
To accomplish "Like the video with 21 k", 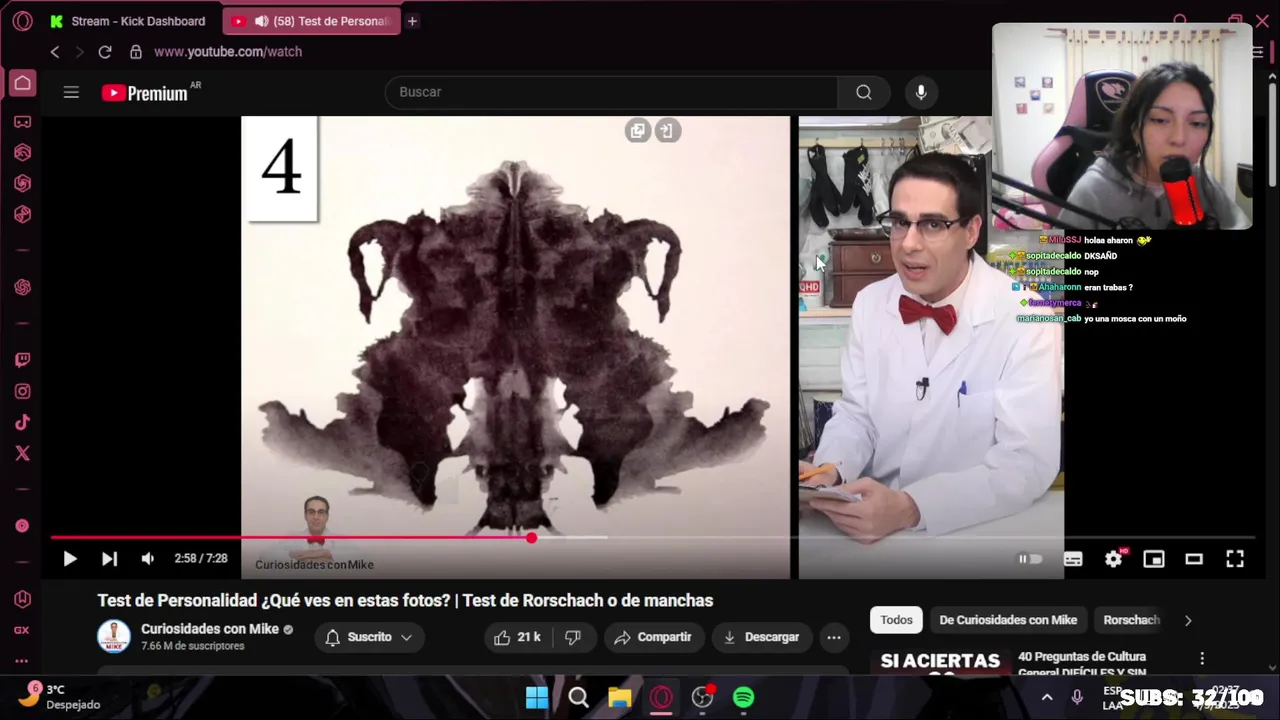I will [517, 637].
